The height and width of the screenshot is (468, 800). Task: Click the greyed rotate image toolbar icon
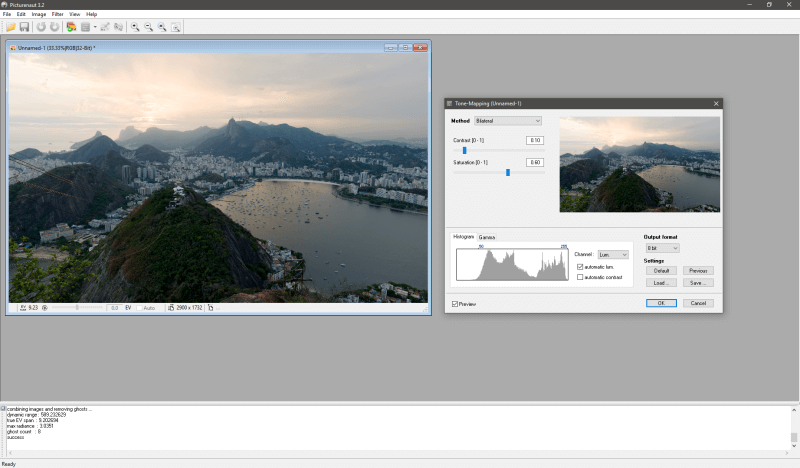tap(118, 27)
